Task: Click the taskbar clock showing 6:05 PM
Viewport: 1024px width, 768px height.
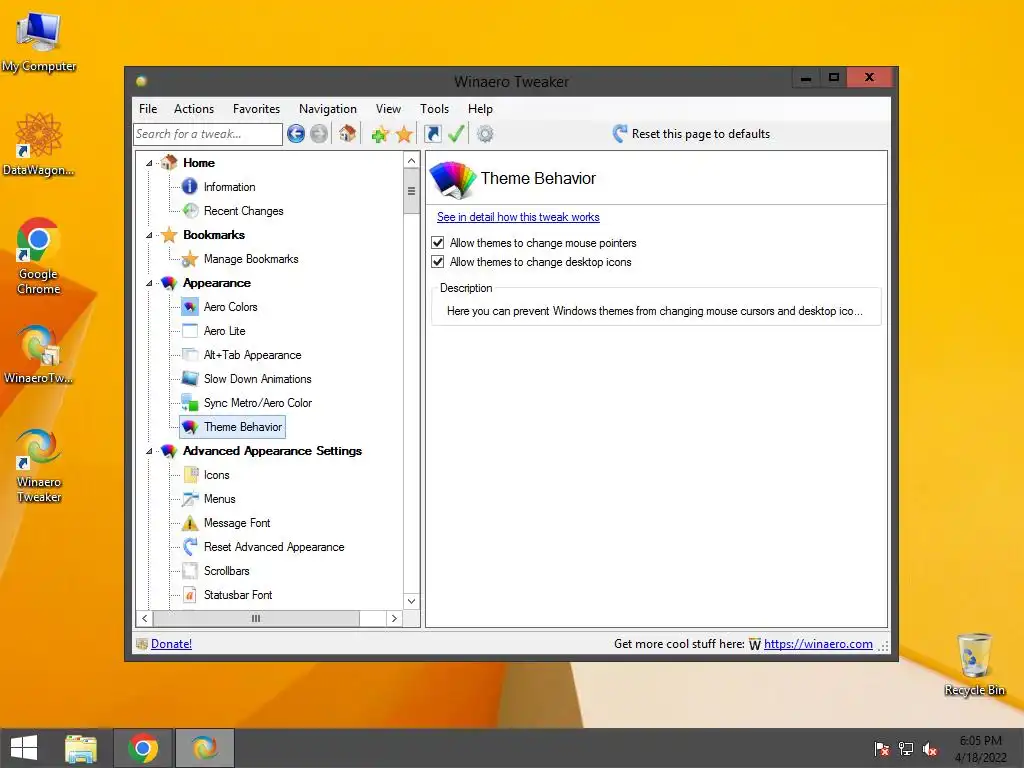Action: 980,749
